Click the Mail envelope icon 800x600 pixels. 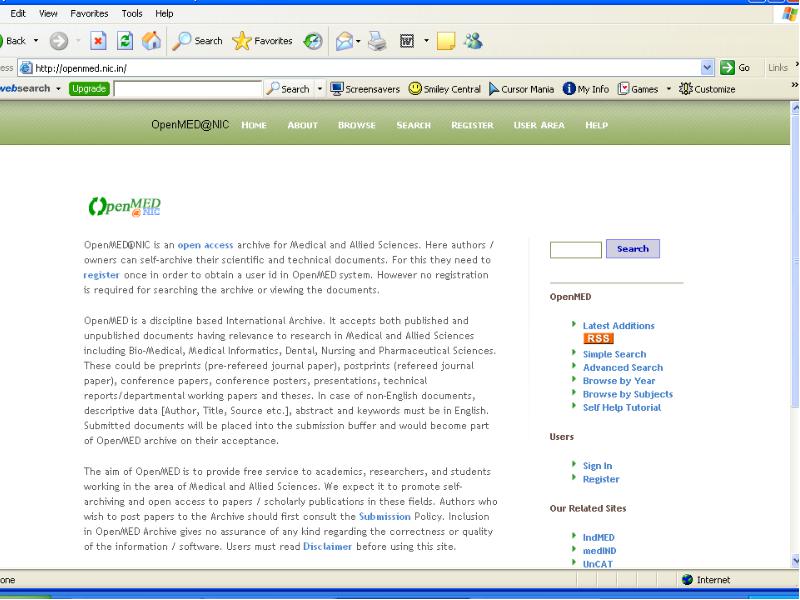[344, 41]
